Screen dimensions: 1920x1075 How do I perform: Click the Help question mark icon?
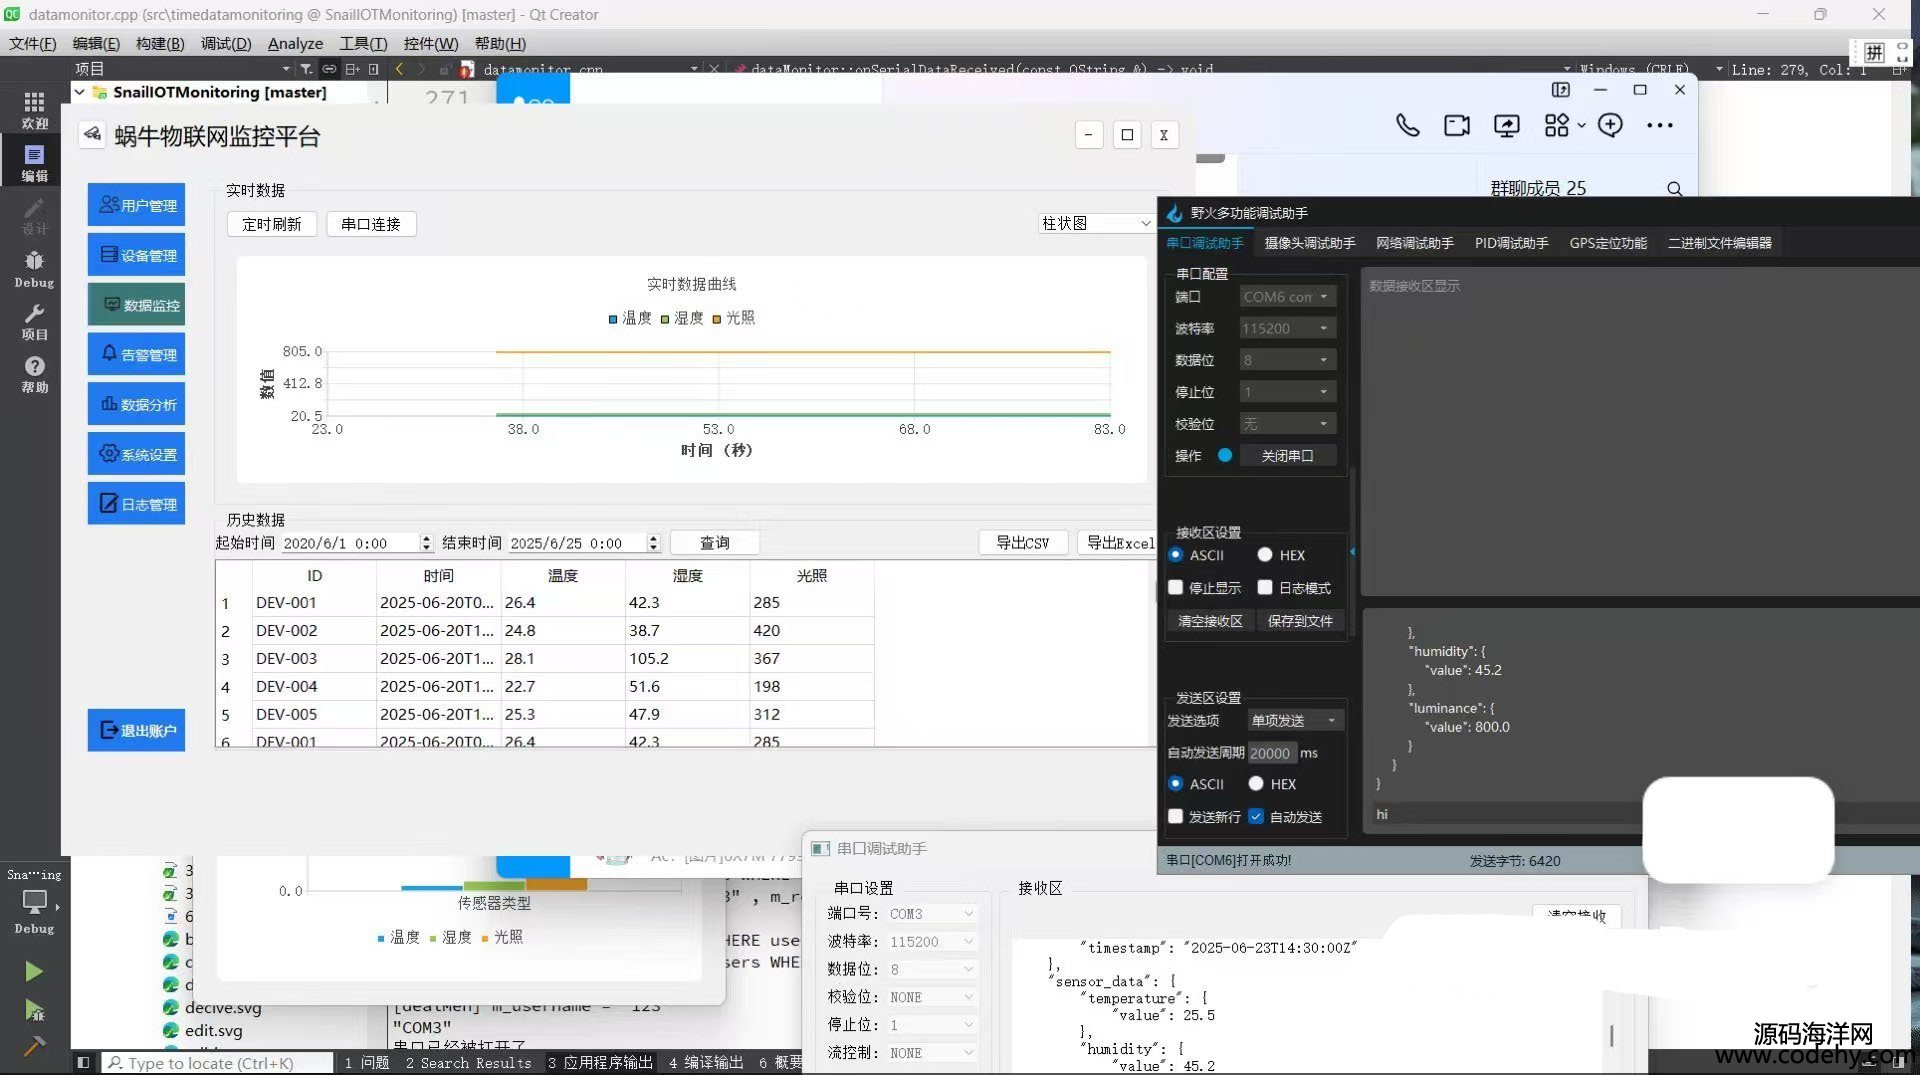coord(34,372)
